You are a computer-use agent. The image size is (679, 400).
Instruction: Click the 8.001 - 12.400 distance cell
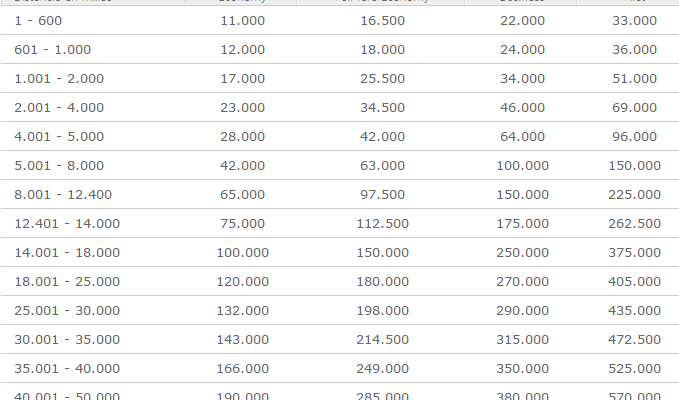(x=63, y=195)
